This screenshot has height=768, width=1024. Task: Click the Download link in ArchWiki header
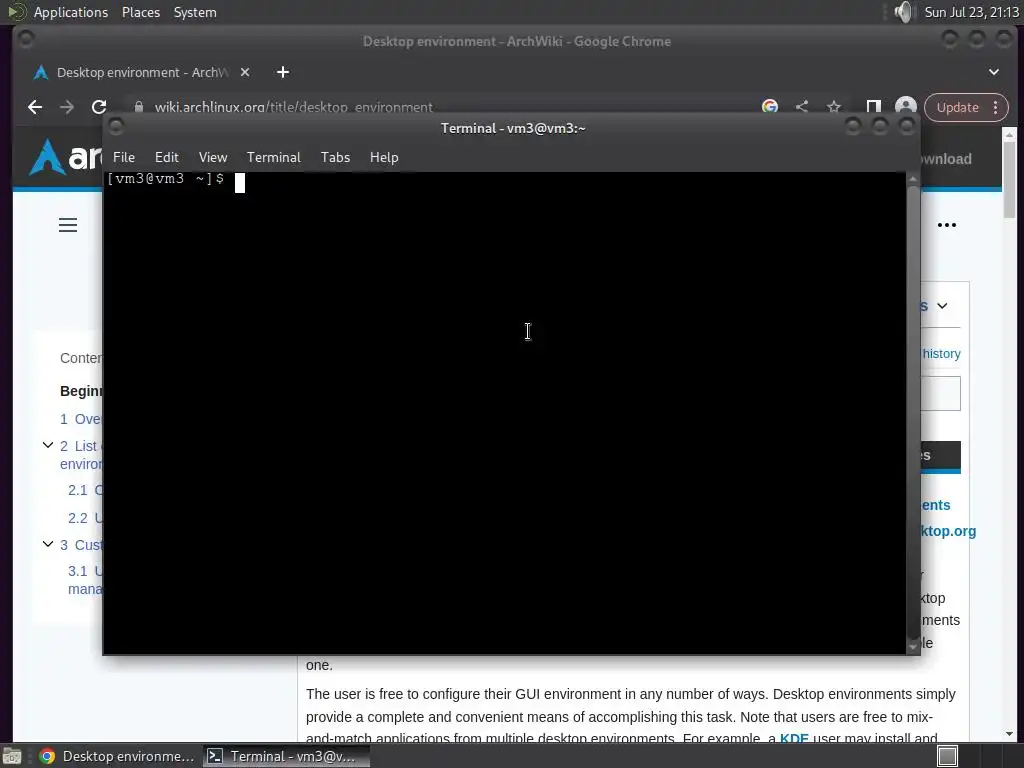coord(946,159)
